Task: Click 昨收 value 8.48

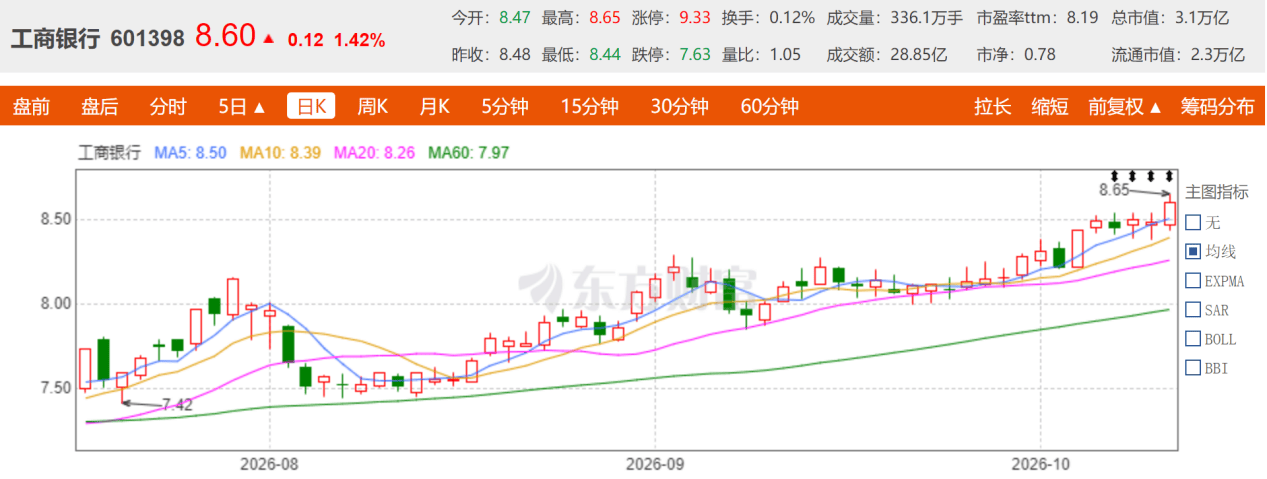Action: click(514, 55)
